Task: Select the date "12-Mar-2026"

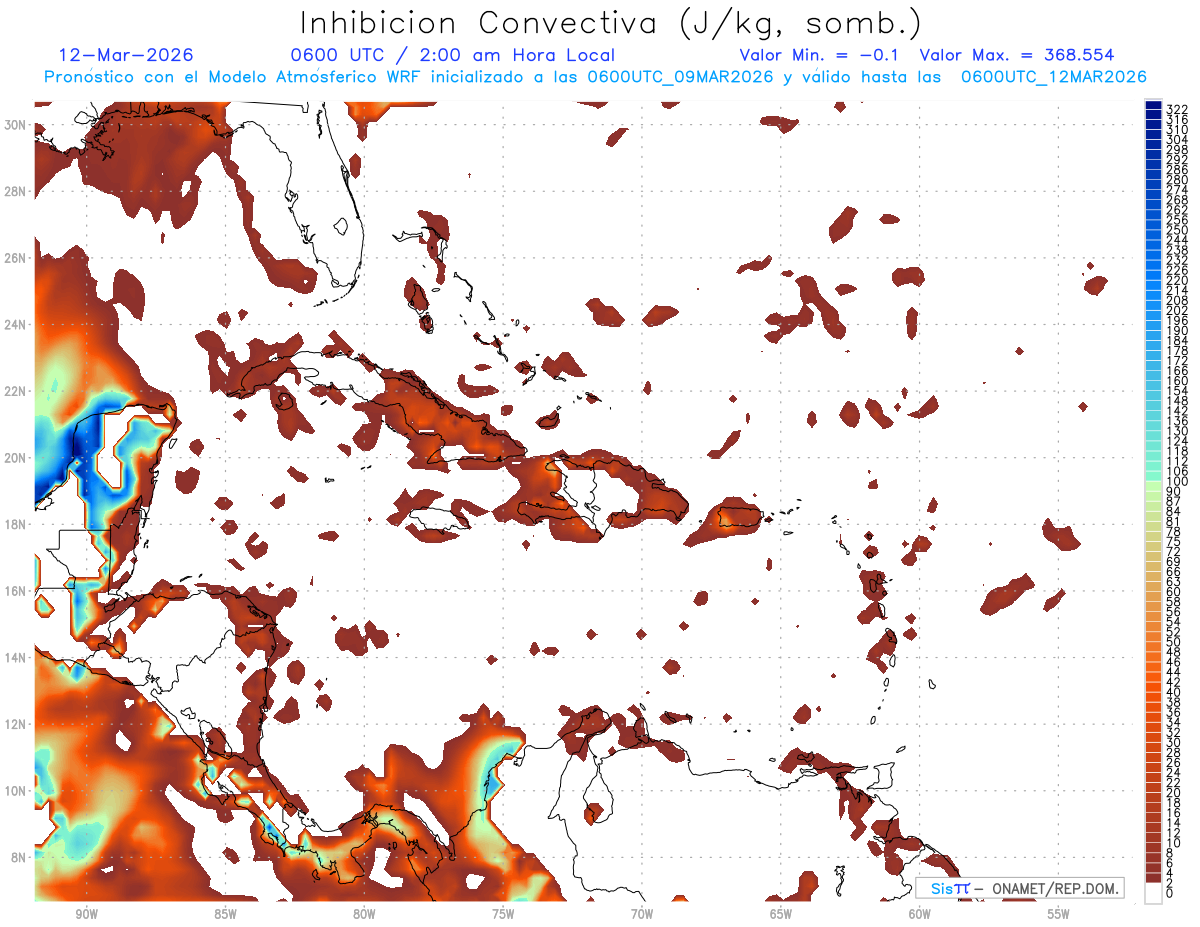Action: click(x=126, y=55)
